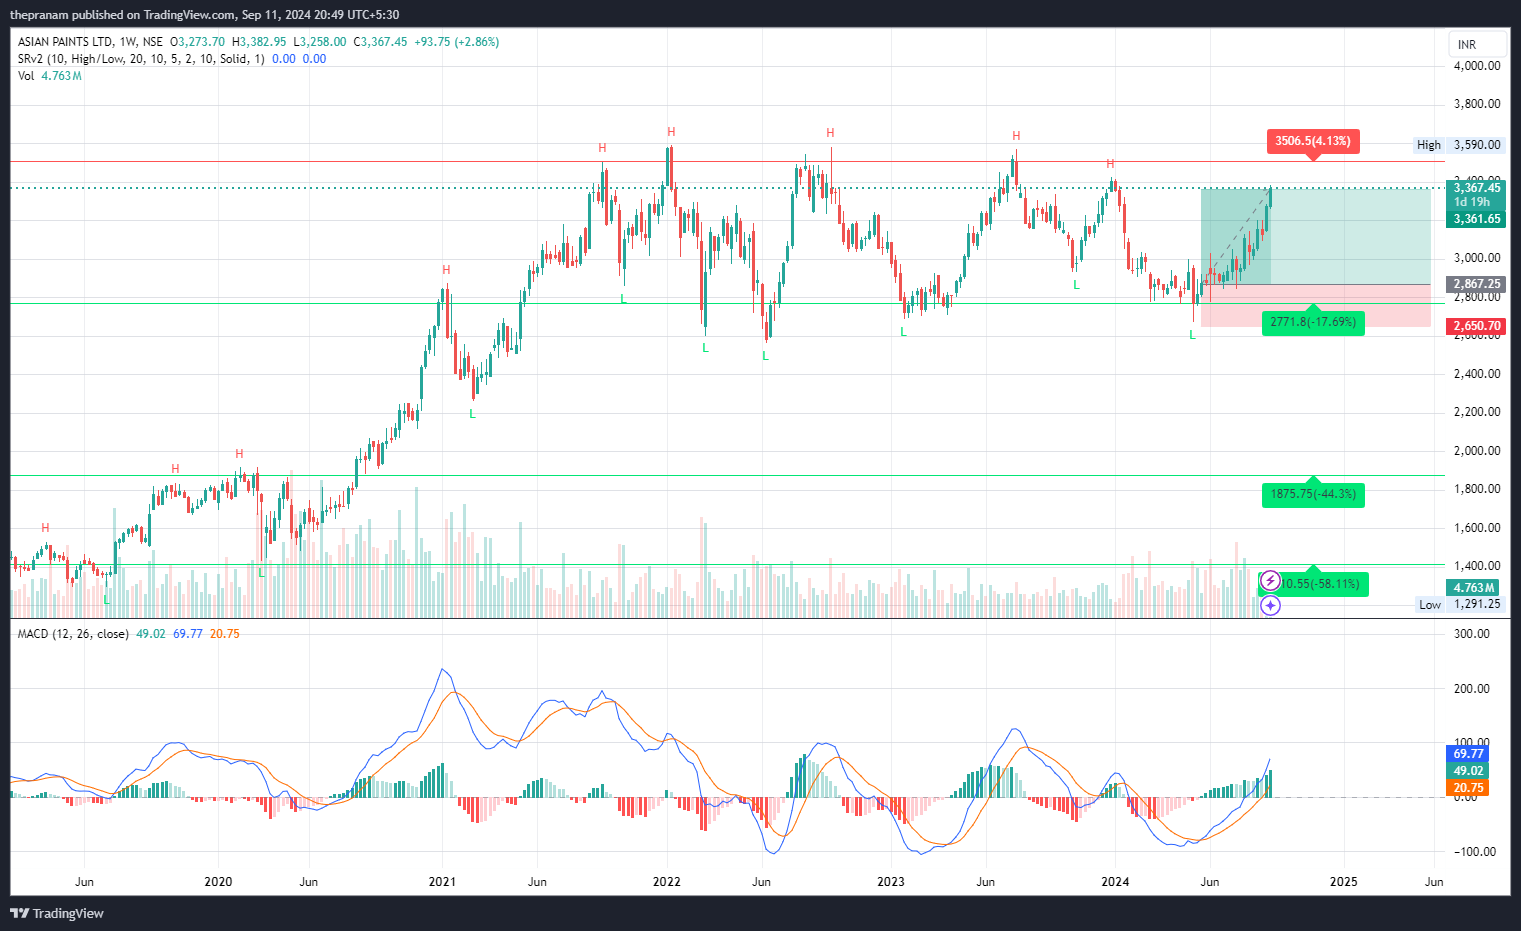
Task: Click the orange 20.75 MACD axis label
Action: 1468,788
